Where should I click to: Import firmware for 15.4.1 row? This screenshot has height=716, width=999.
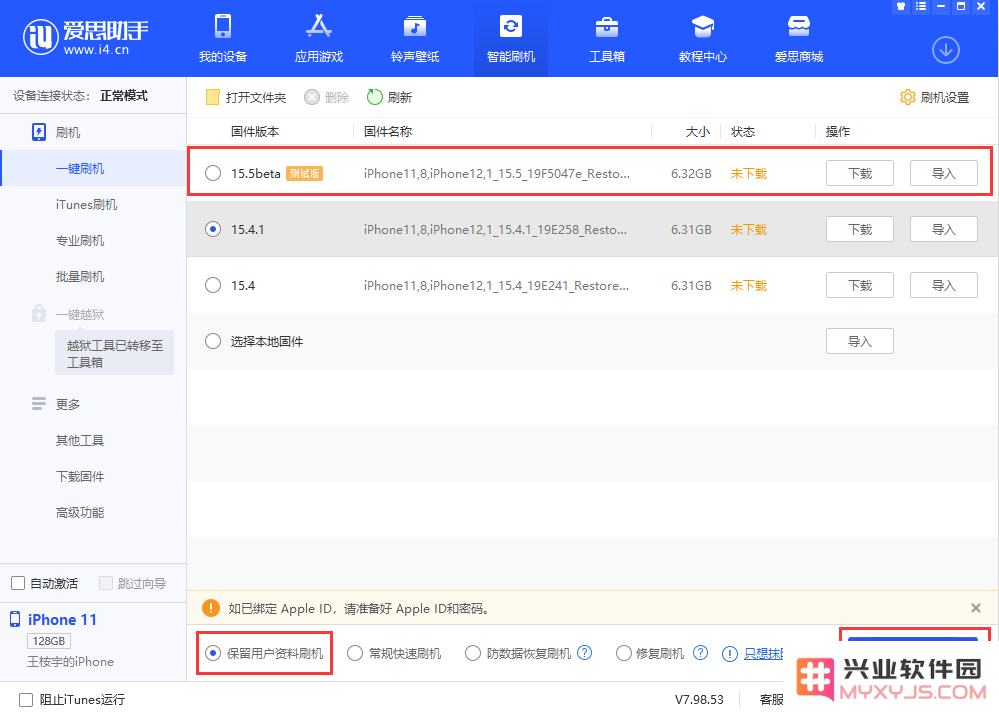coord(944,229)
